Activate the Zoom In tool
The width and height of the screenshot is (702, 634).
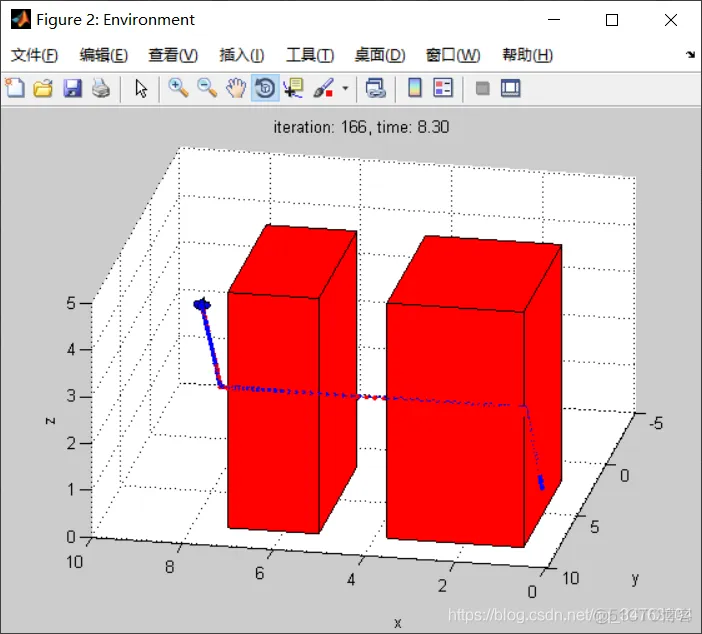click(178, 88)
